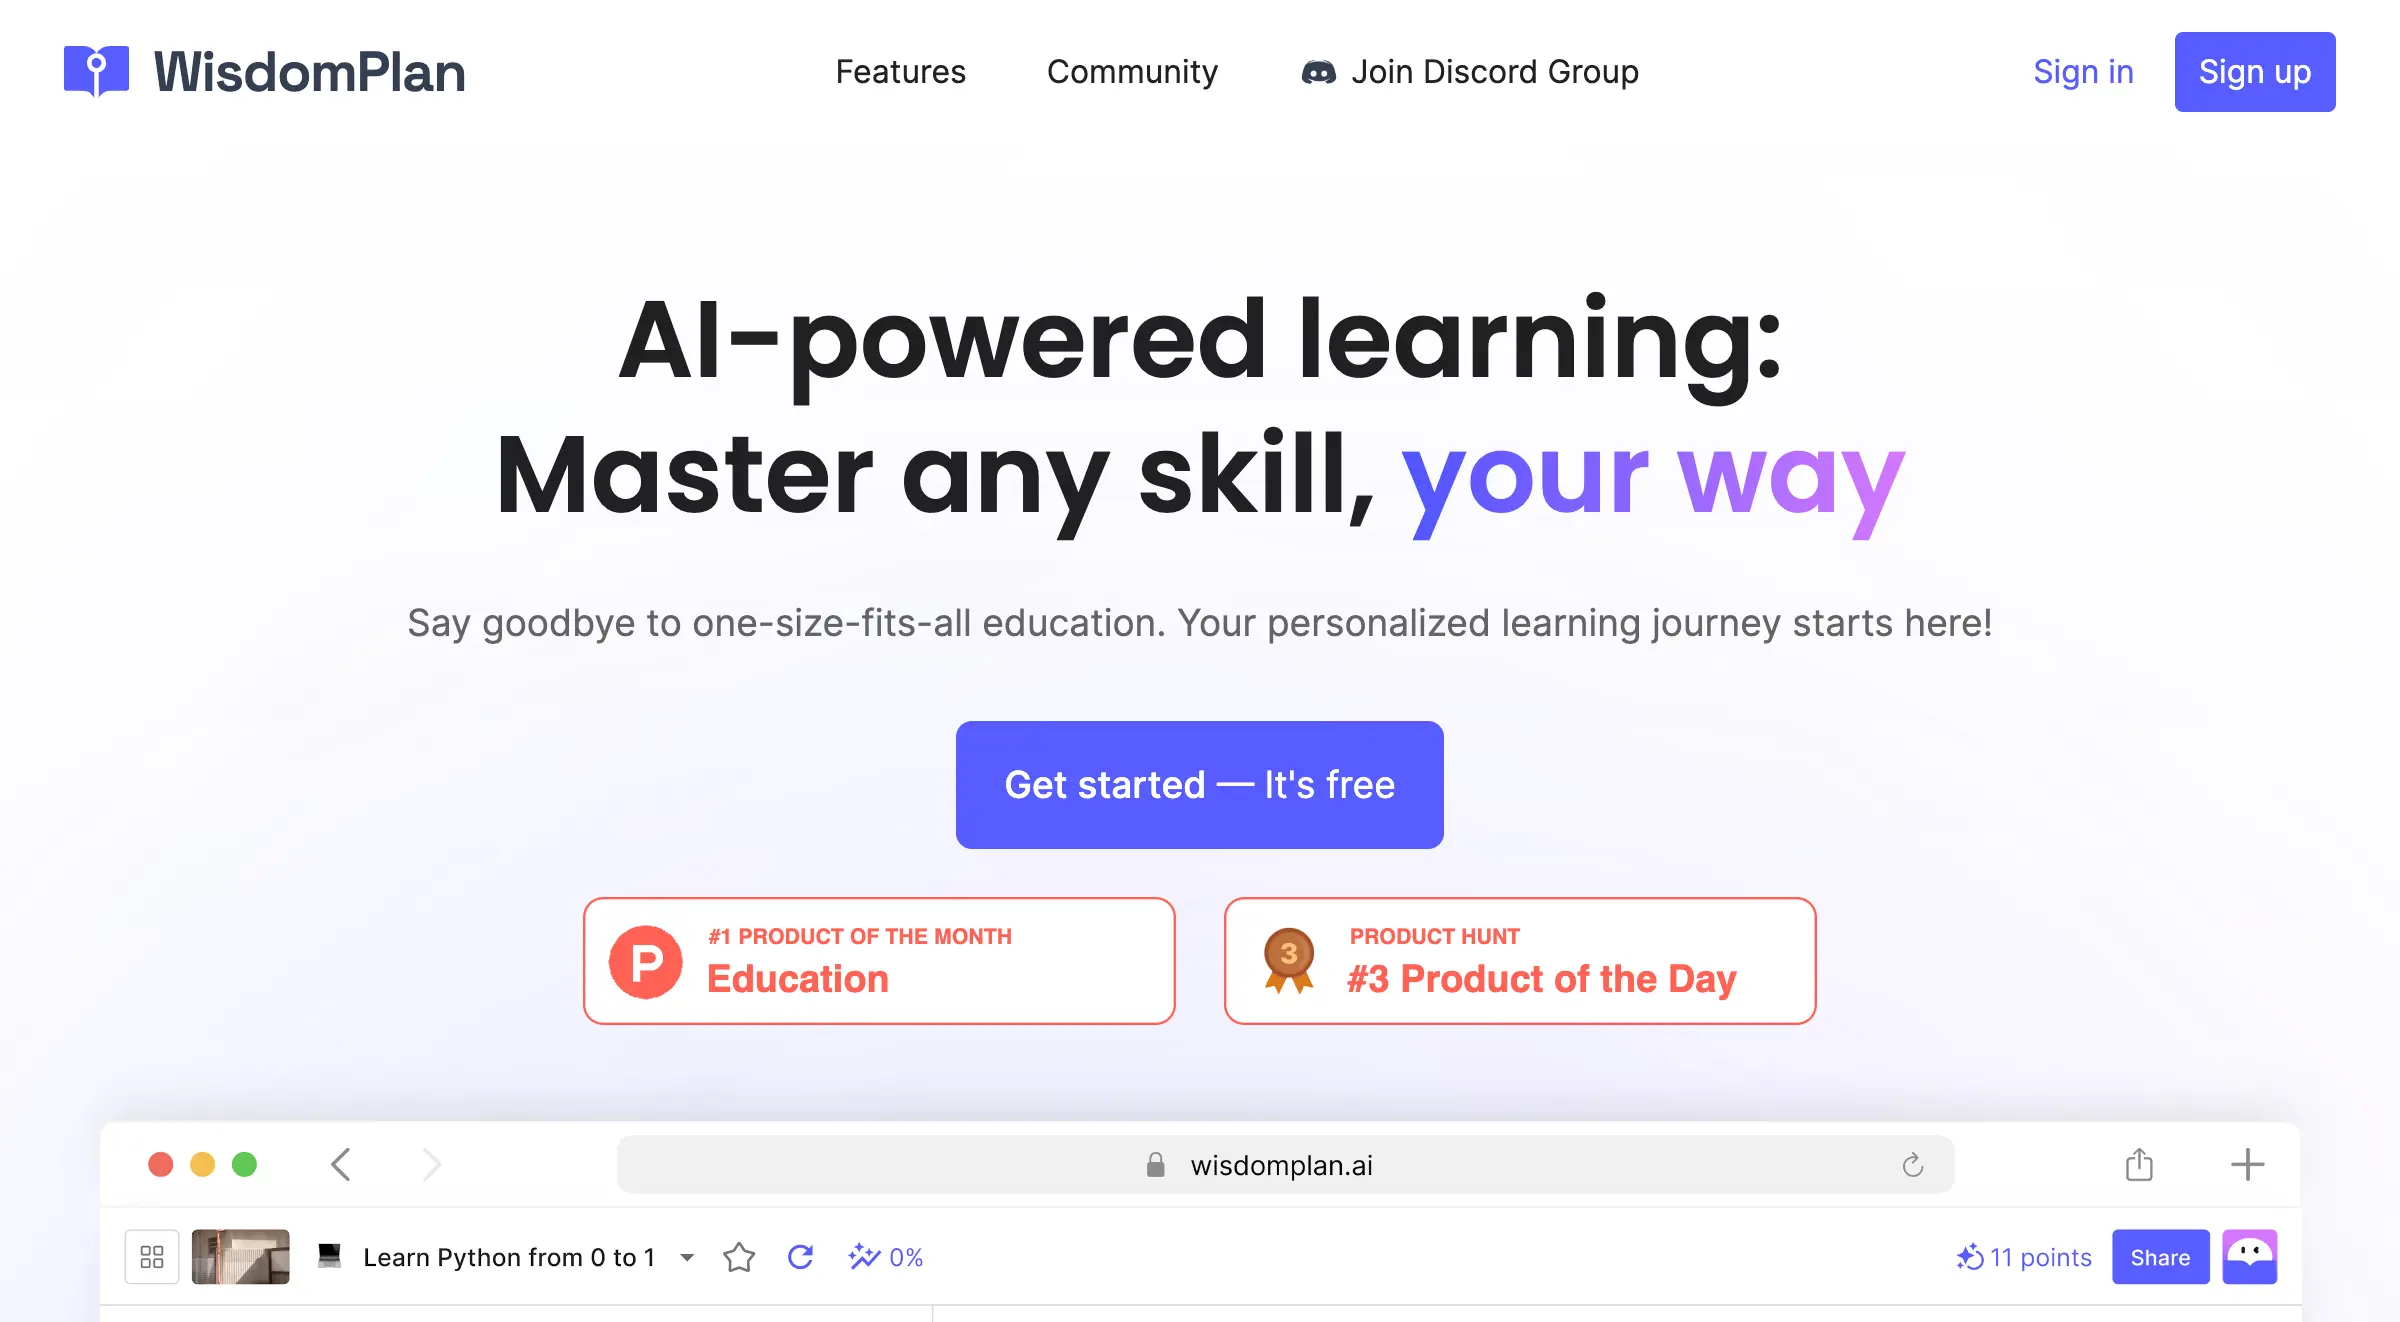
Task: Click the Features menu item
Action: pos(900,72)
